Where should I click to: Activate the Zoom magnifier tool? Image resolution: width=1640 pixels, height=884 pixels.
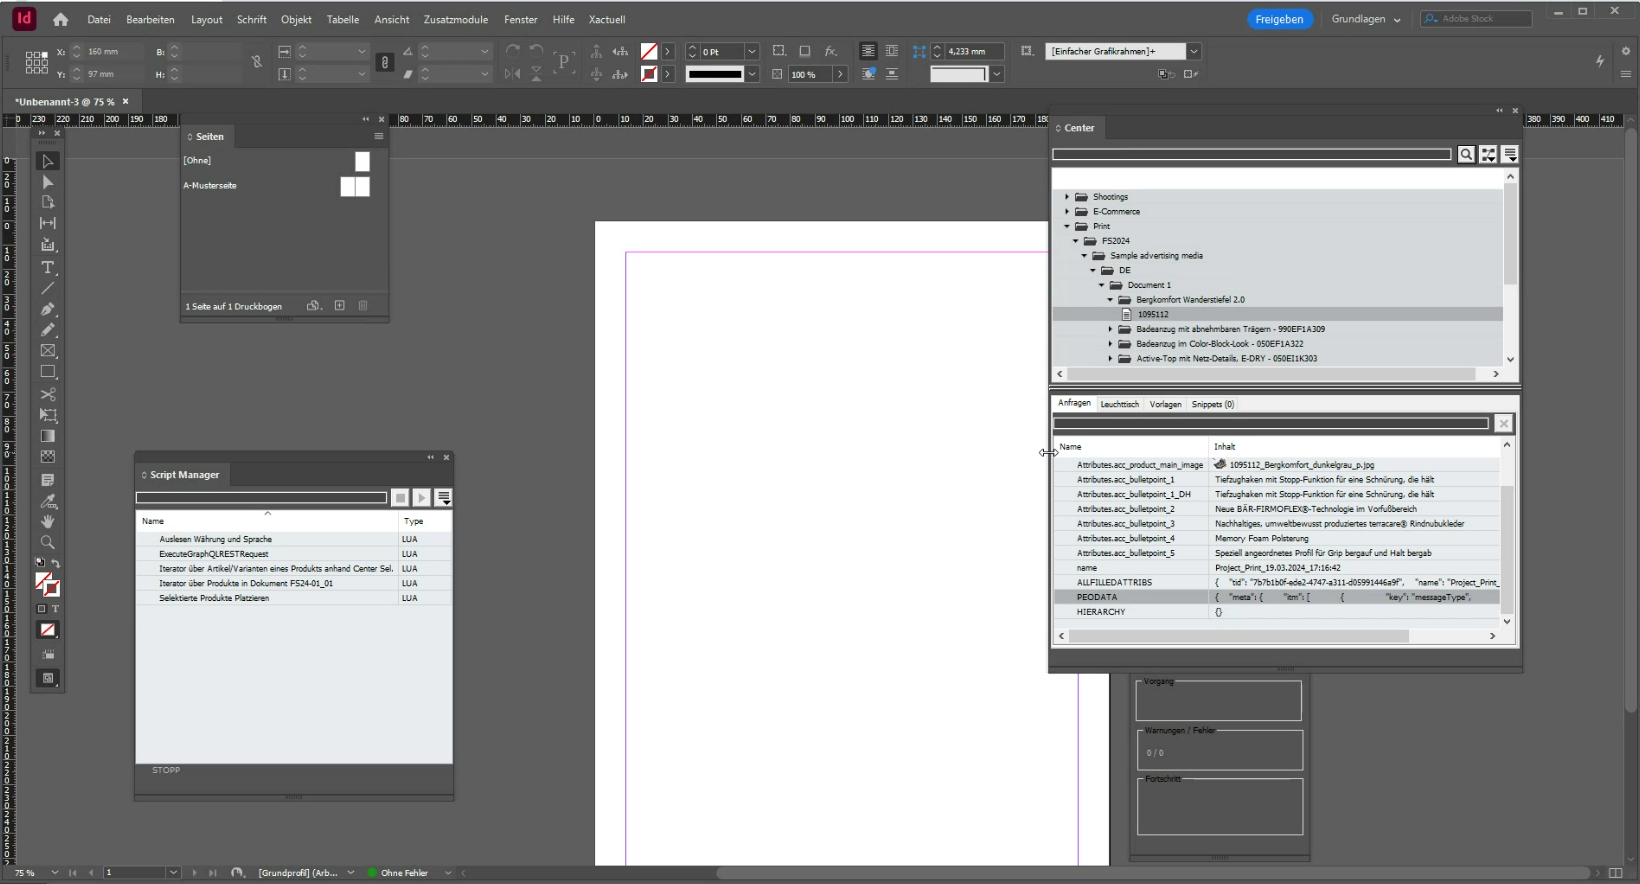point(47,542)
